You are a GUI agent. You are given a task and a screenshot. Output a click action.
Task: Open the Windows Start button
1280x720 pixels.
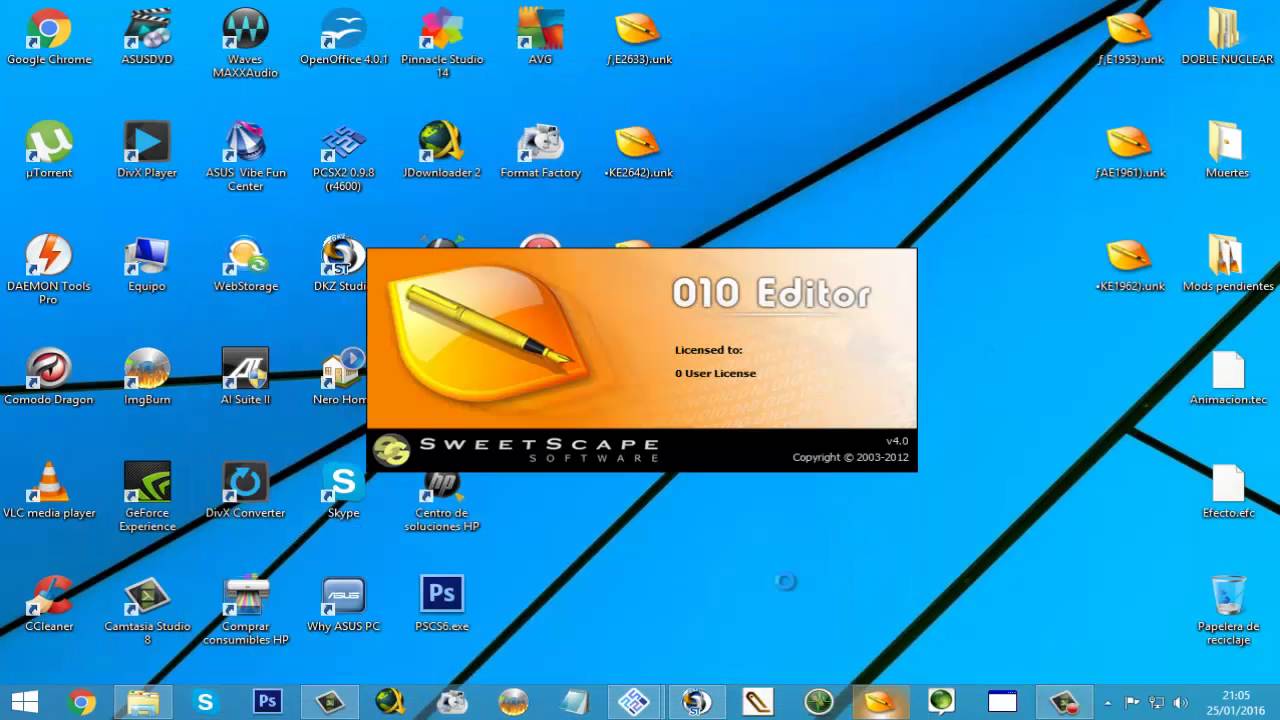coord(24,702)
